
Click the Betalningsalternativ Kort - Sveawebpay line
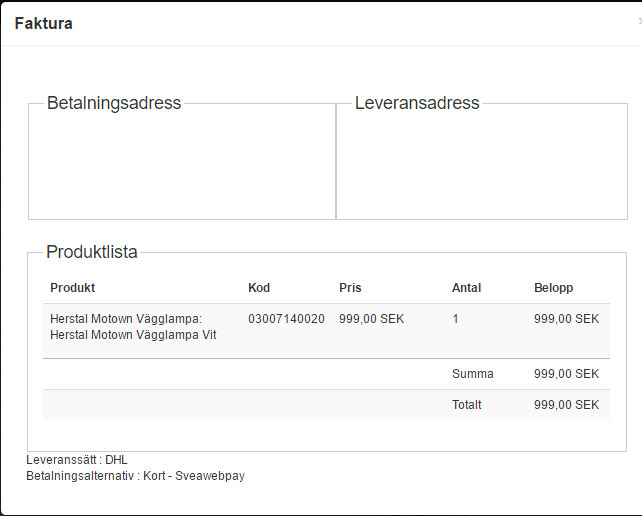135,476
